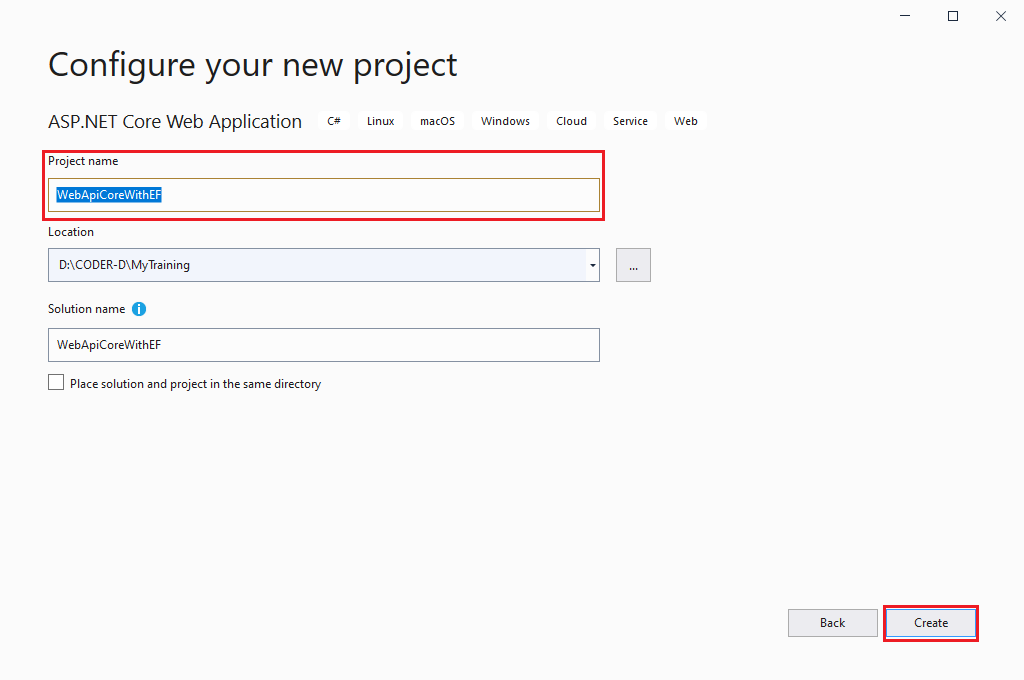Minimize the project dialog window
Image resolution: width=1024 pixels, height=680 pixels.
906,16
